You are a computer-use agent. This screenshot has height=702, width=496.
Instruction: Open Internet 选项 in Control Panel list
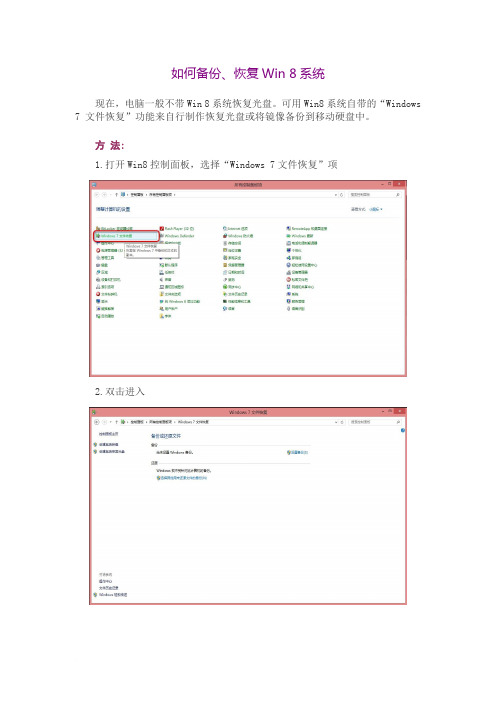click(x=235, y=228)
